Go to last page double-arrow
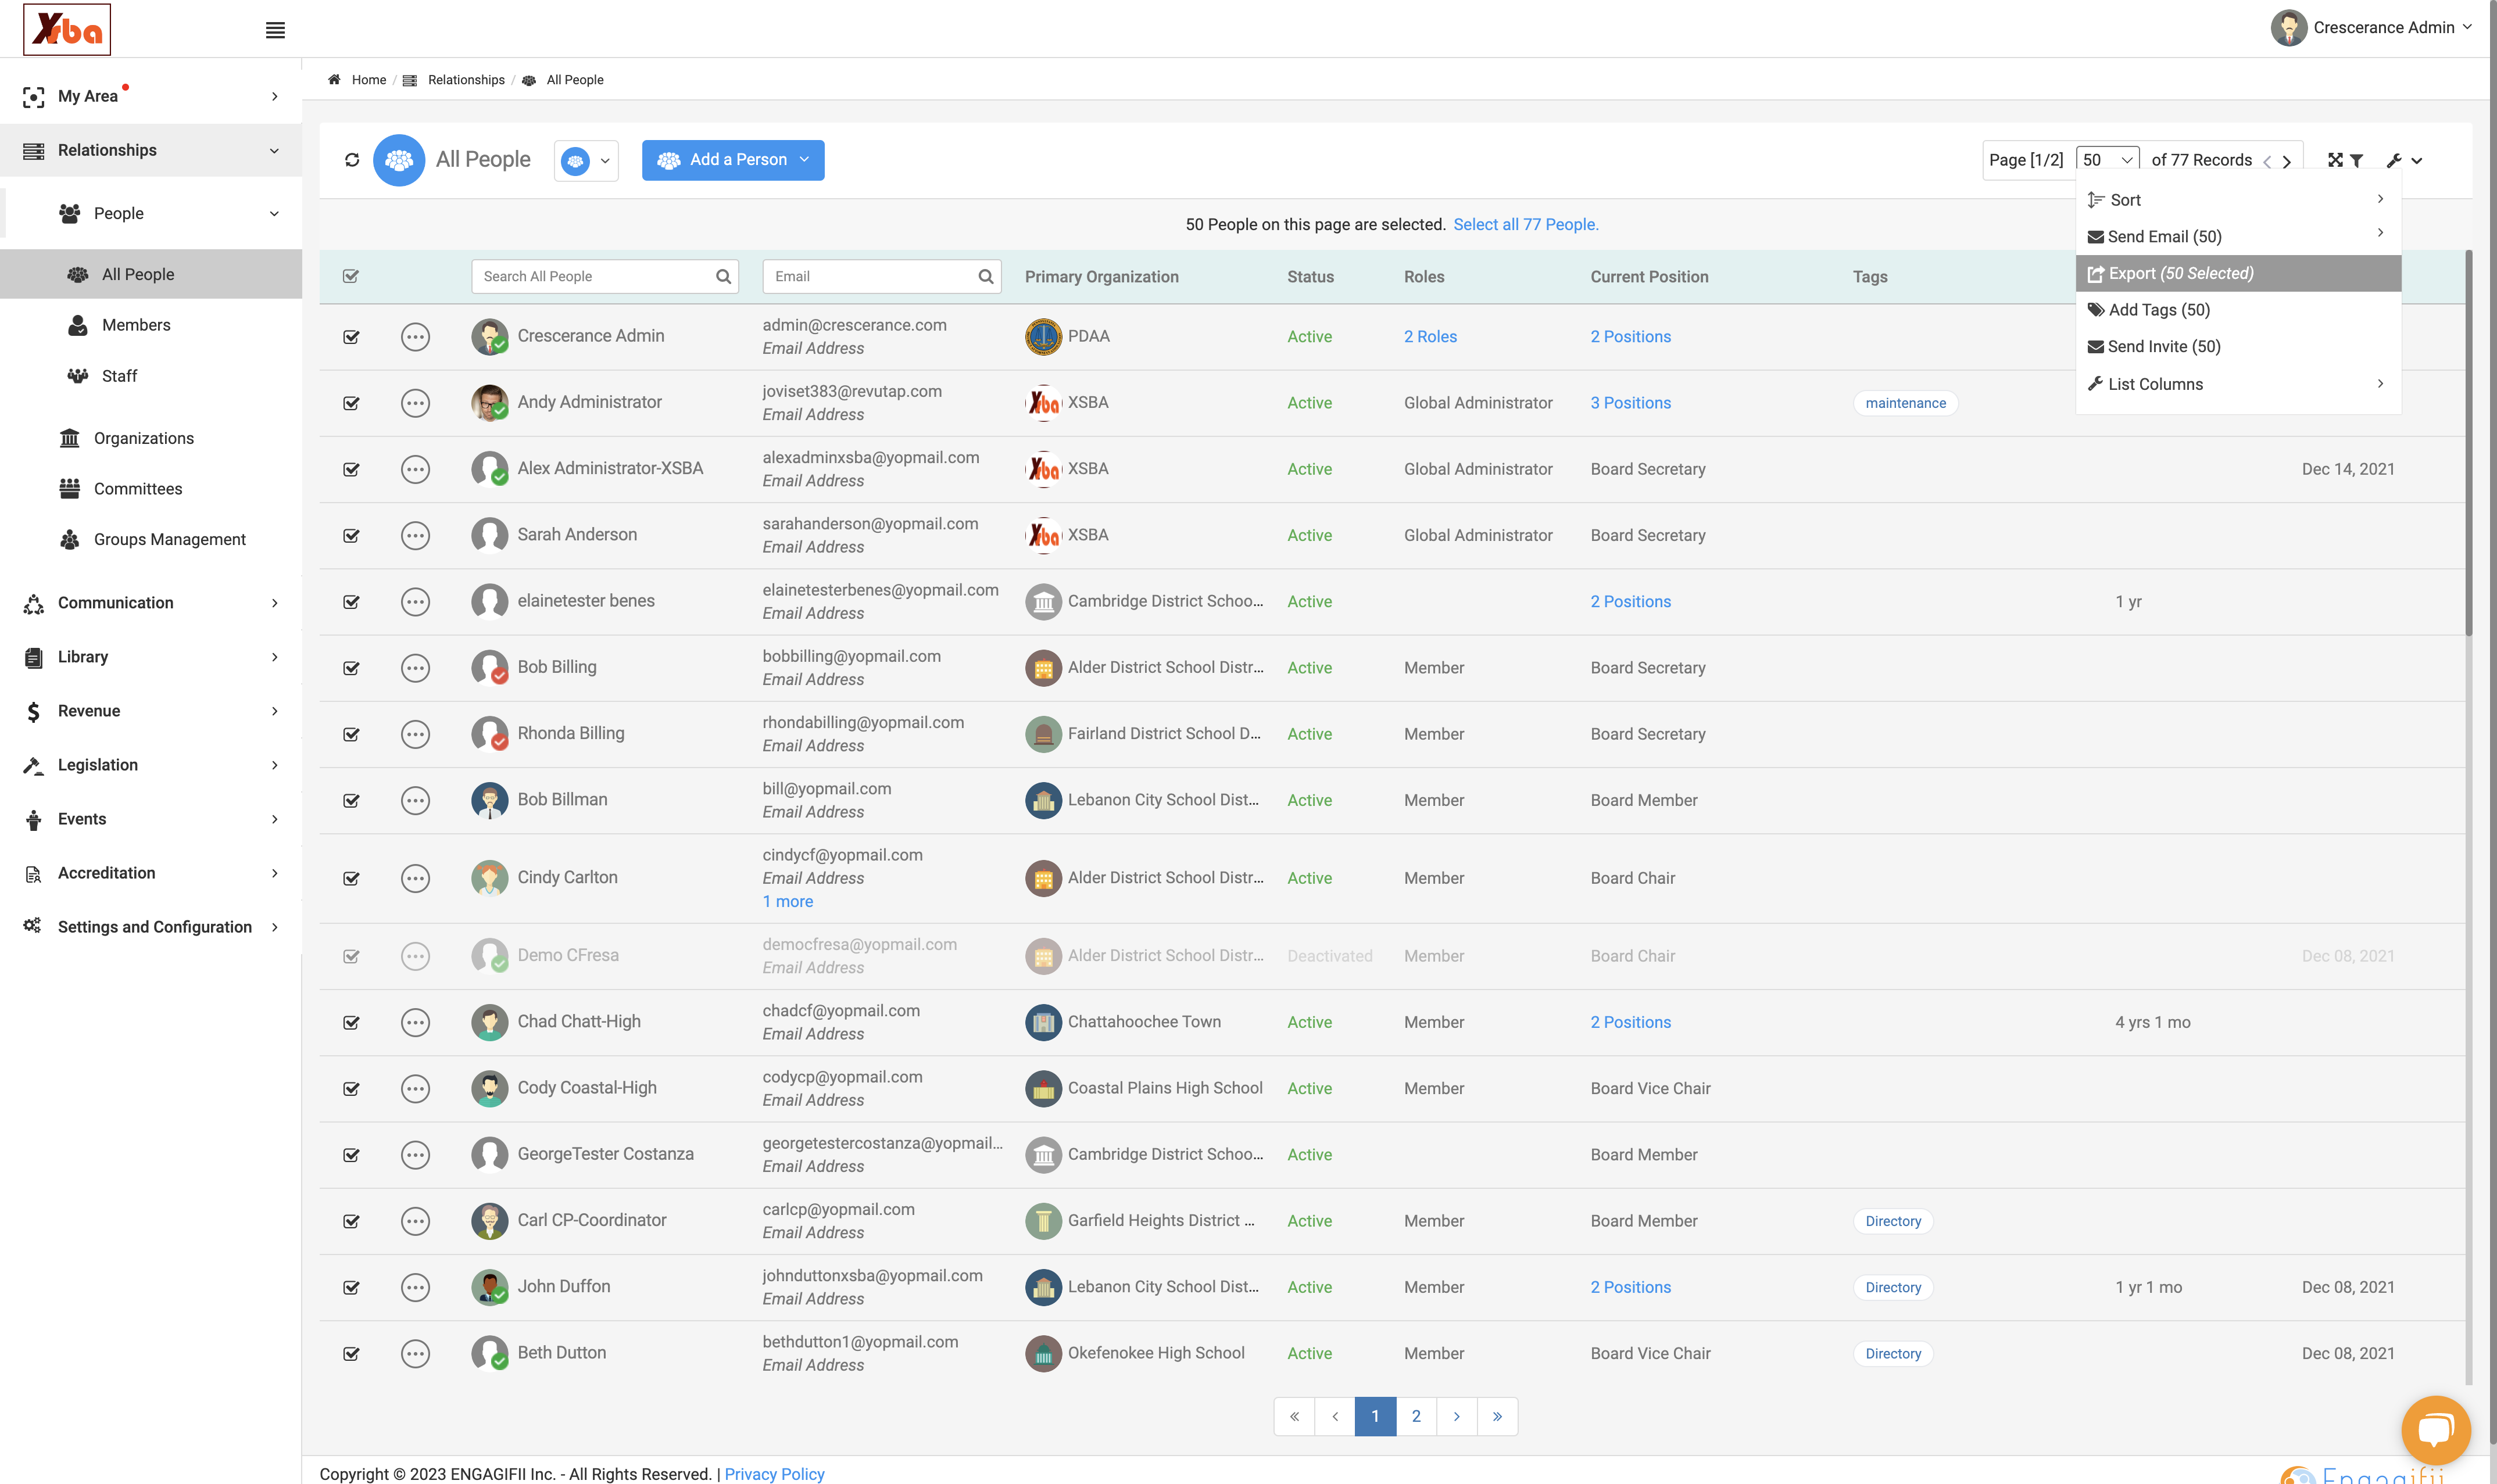 click(x=1497, y=1416)
